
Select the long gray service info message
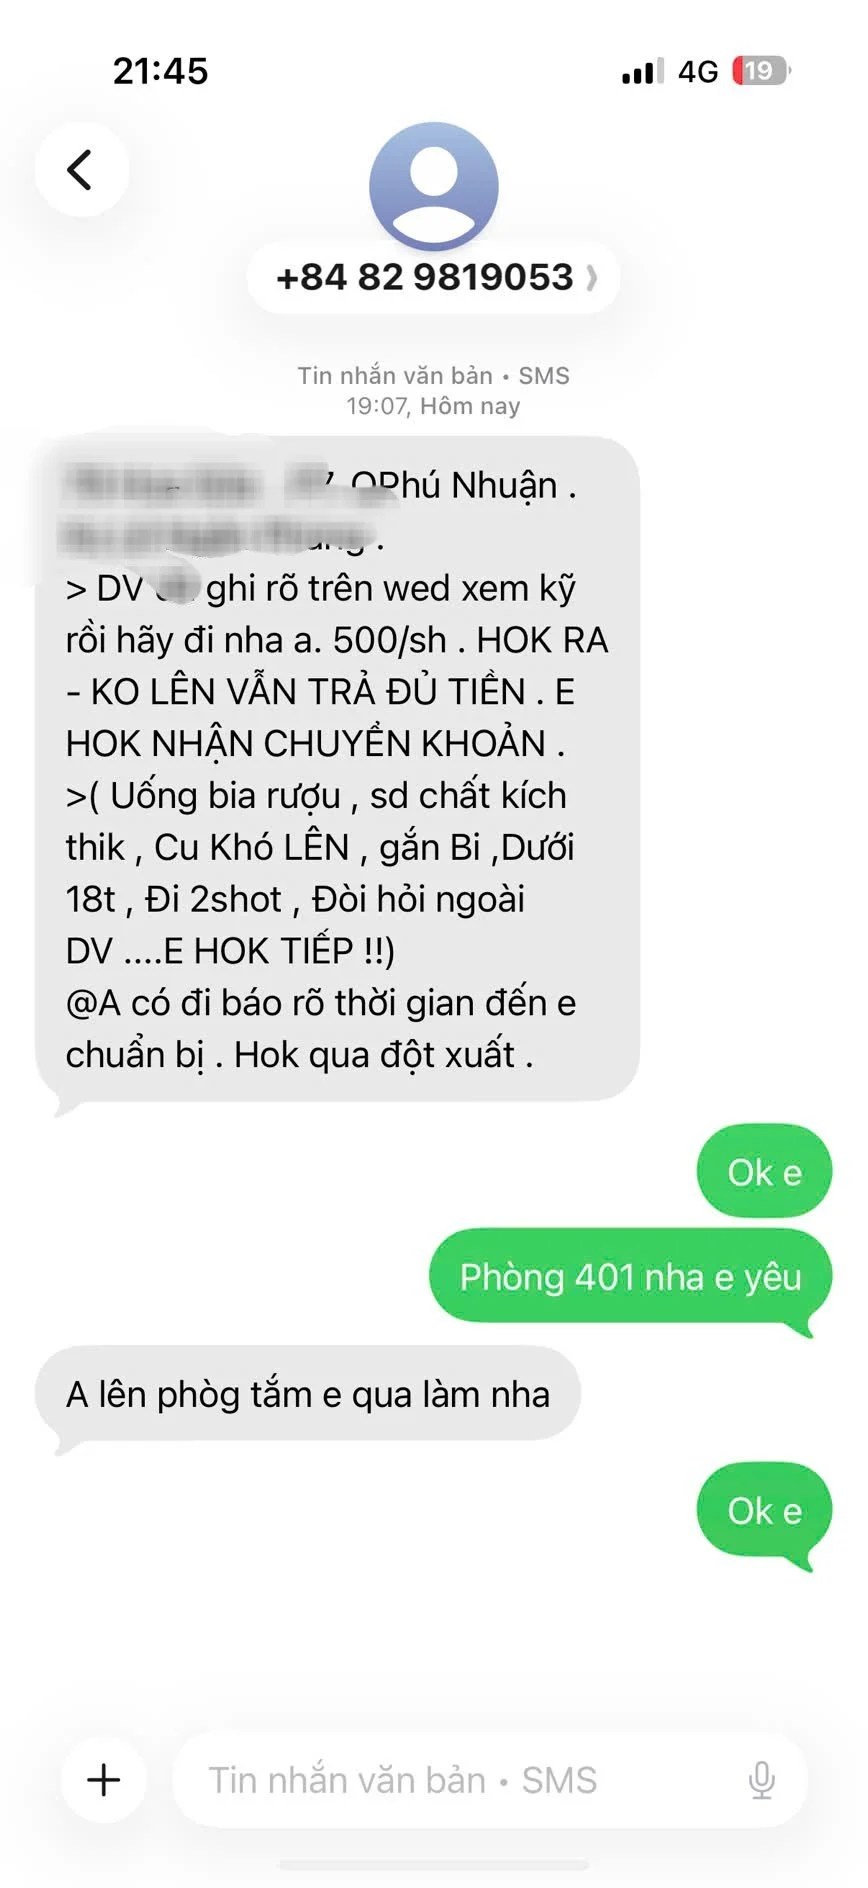pyautogui.click(x=337, y=770)
